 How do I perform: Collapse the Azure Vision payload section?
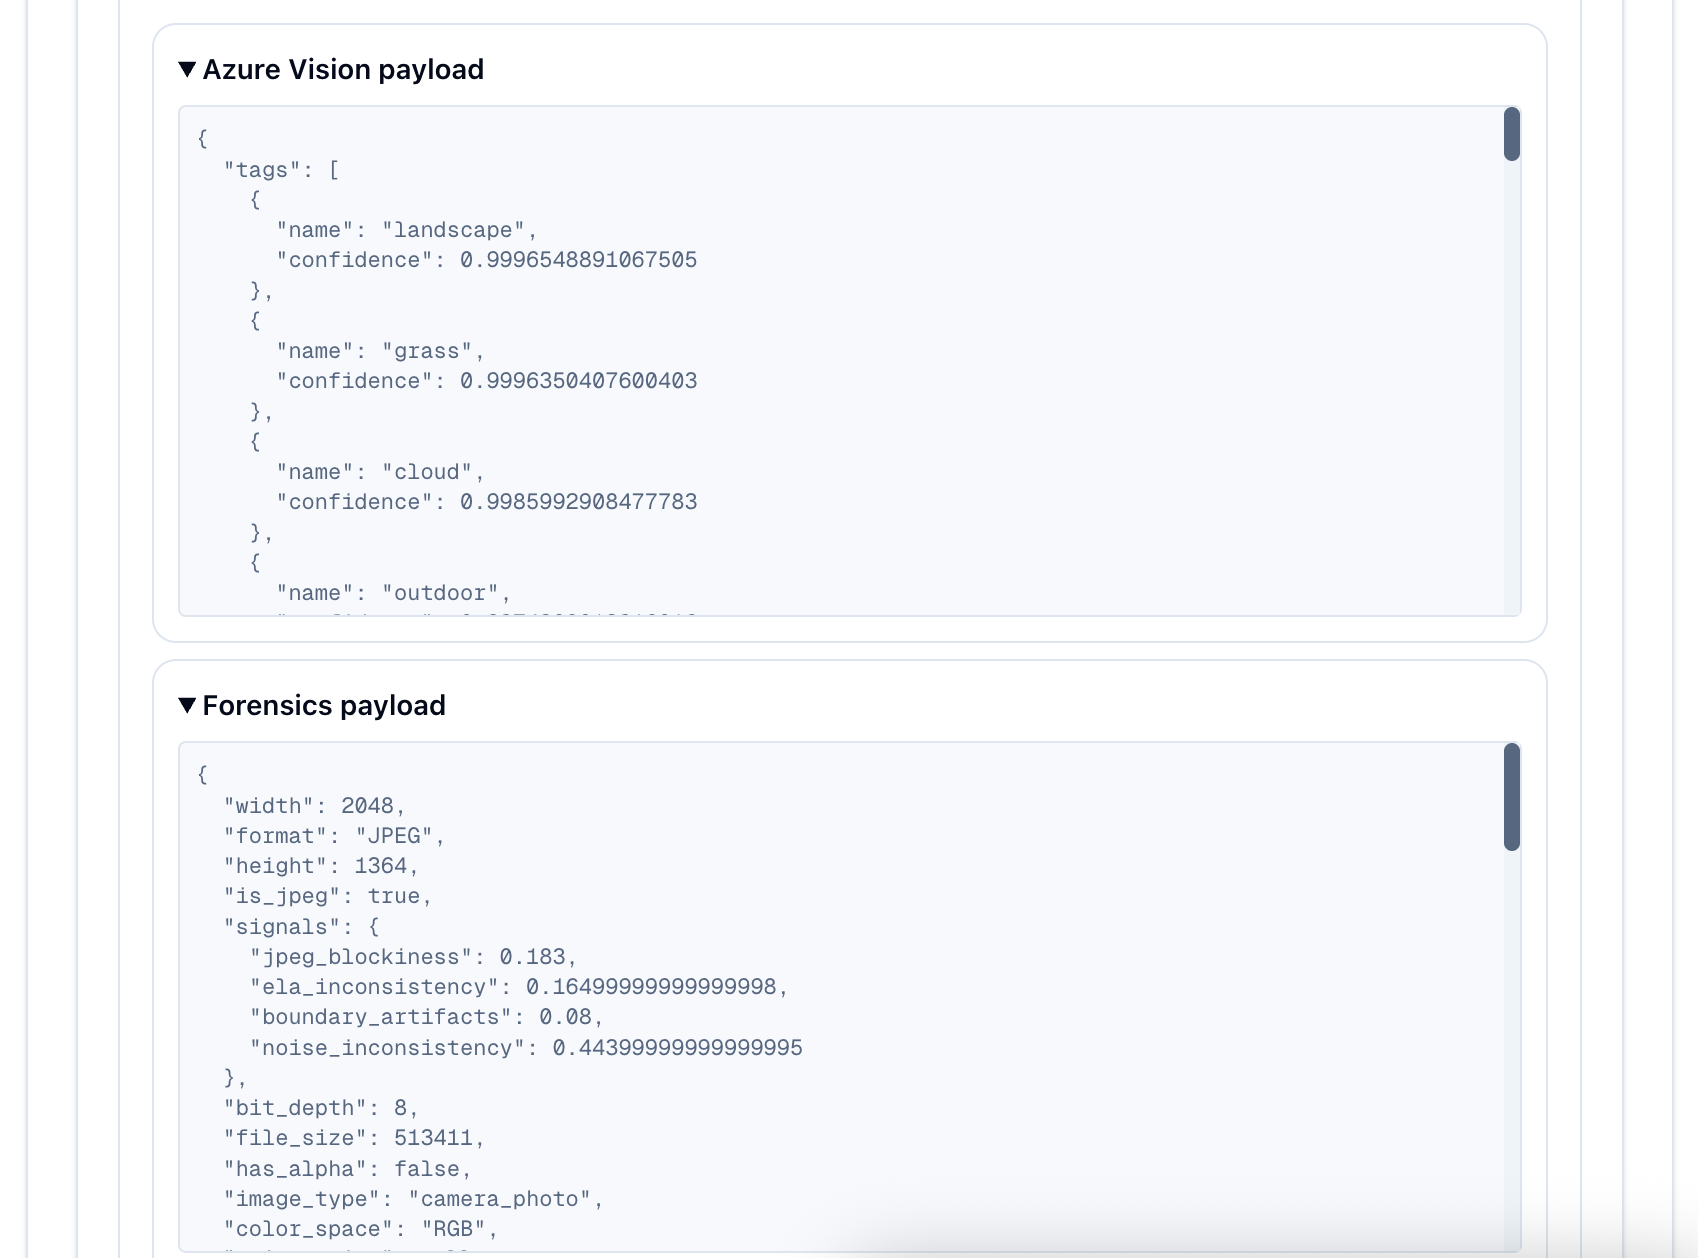331,69
